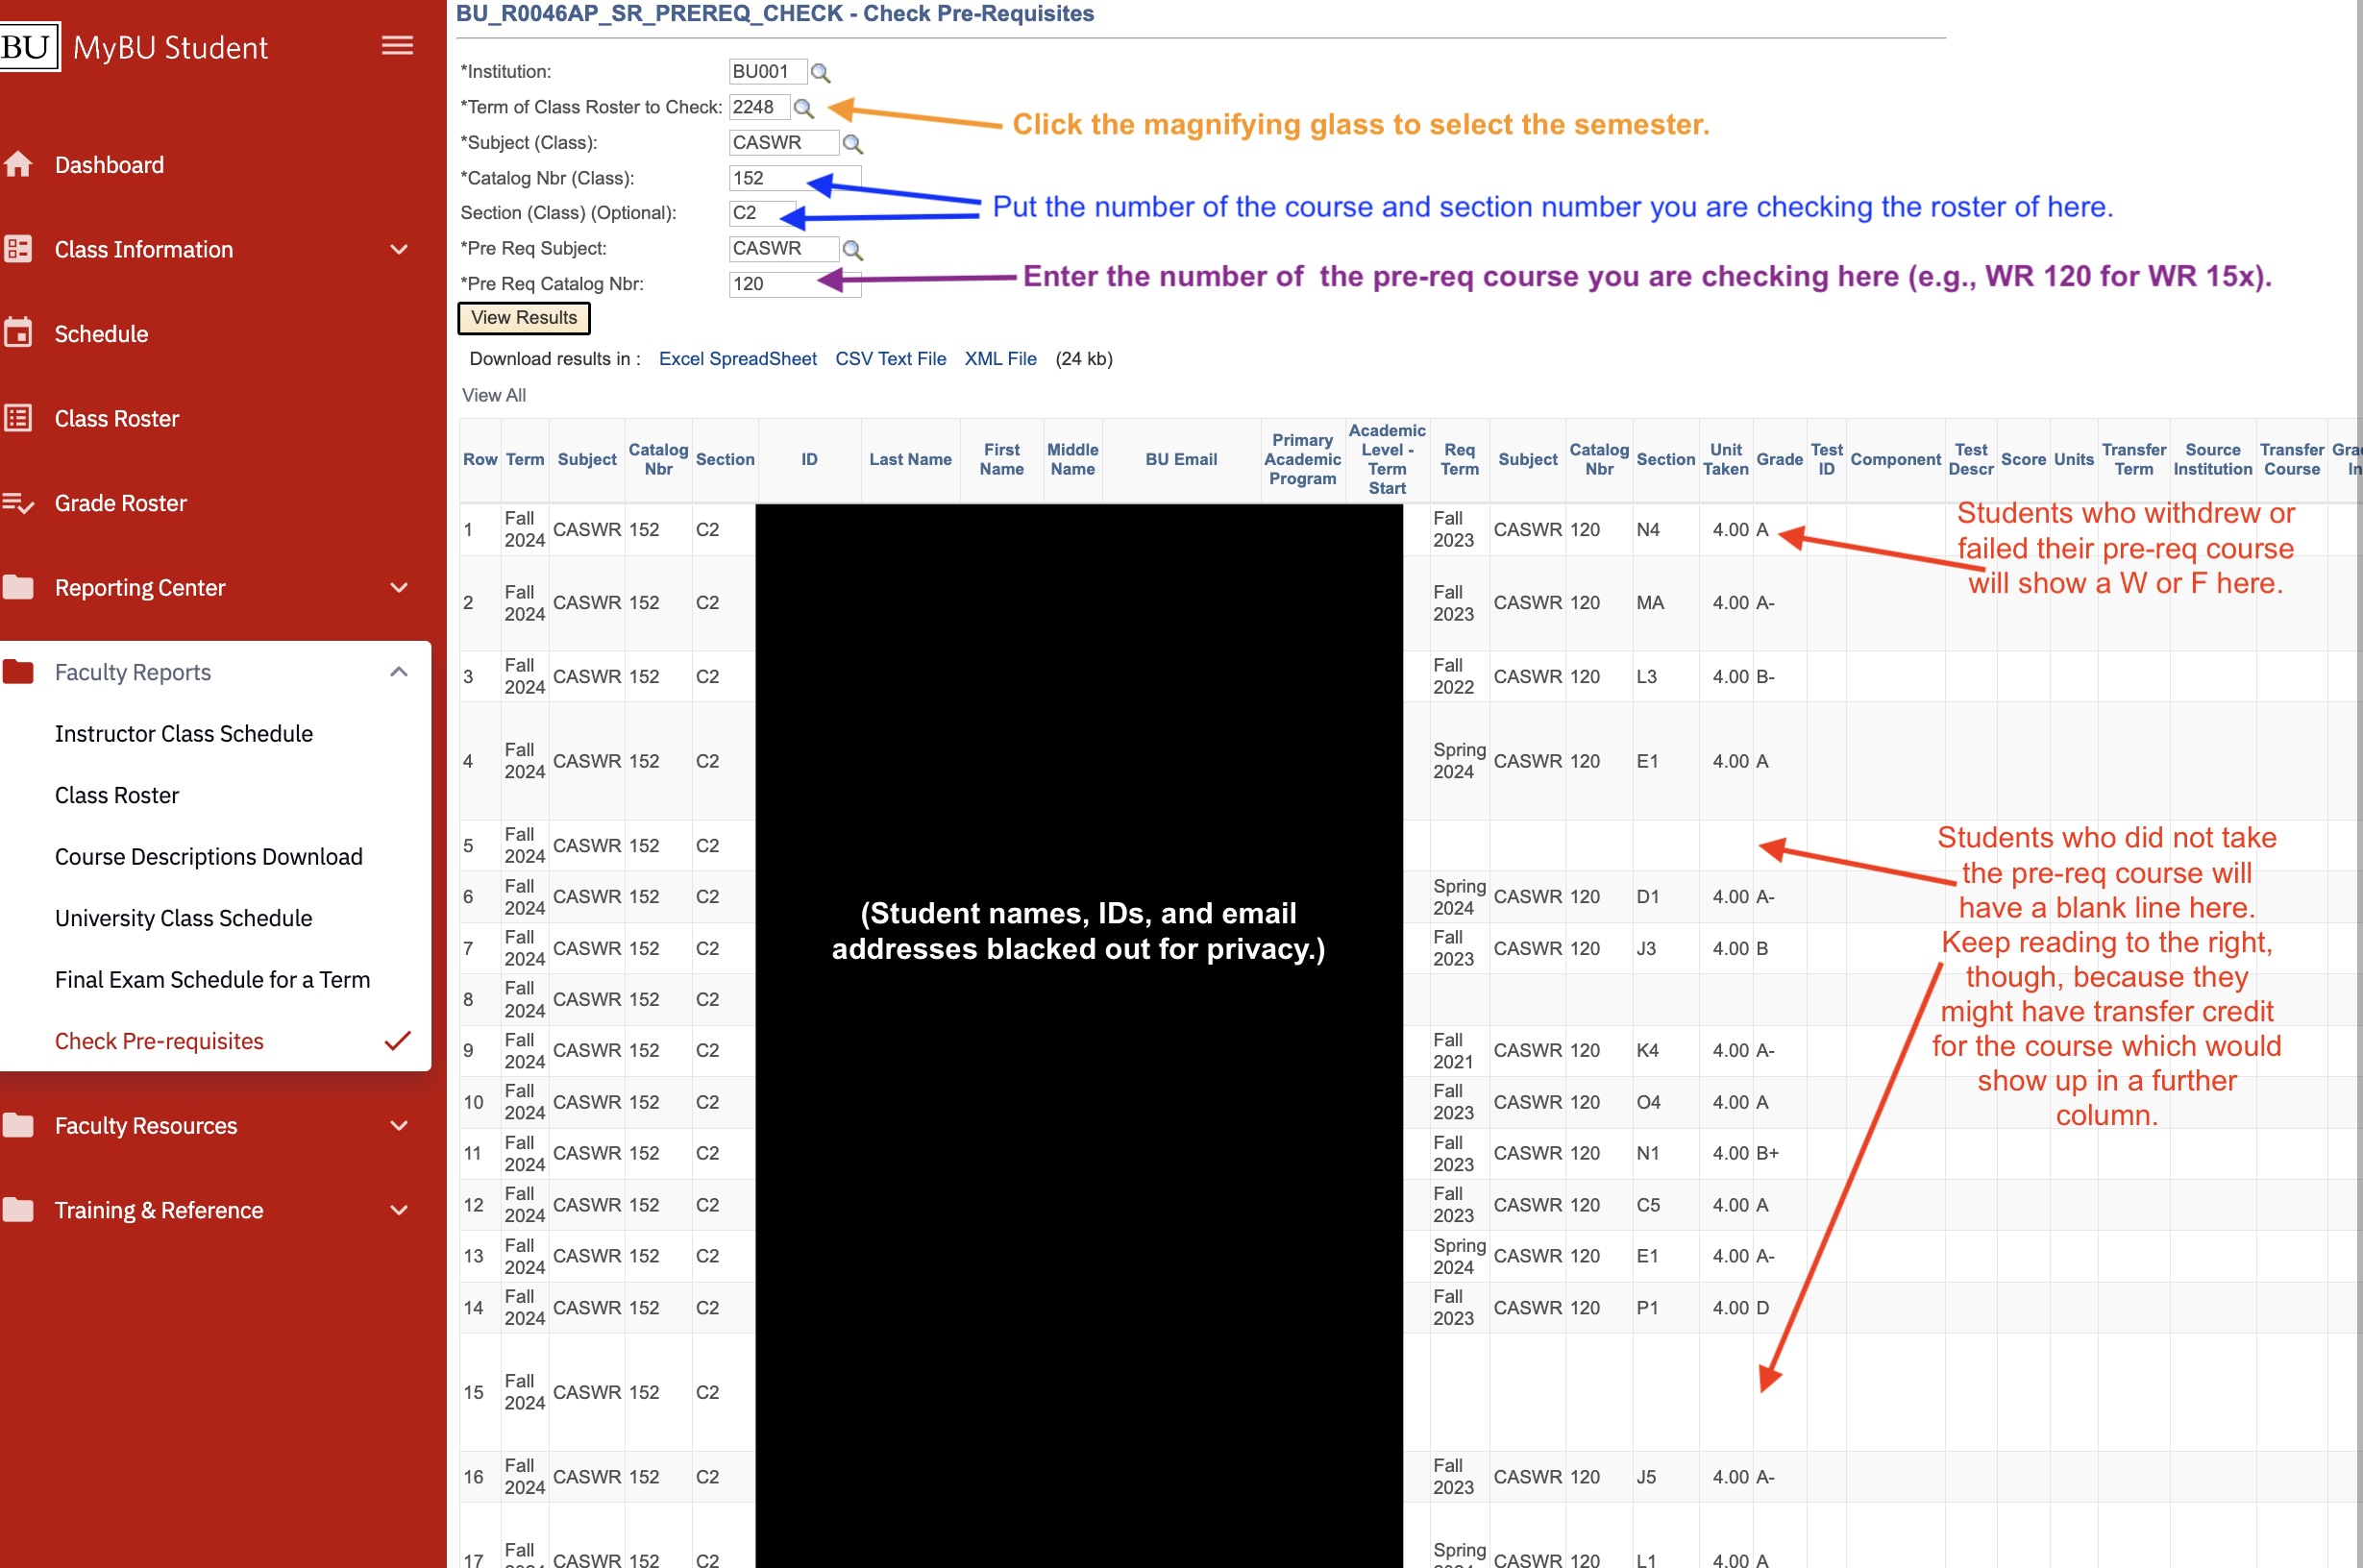This screenshot has width=2363, height=1568.
Task: Click the Catalog Nbr (Class) field
Action: (x=794, y=178)
